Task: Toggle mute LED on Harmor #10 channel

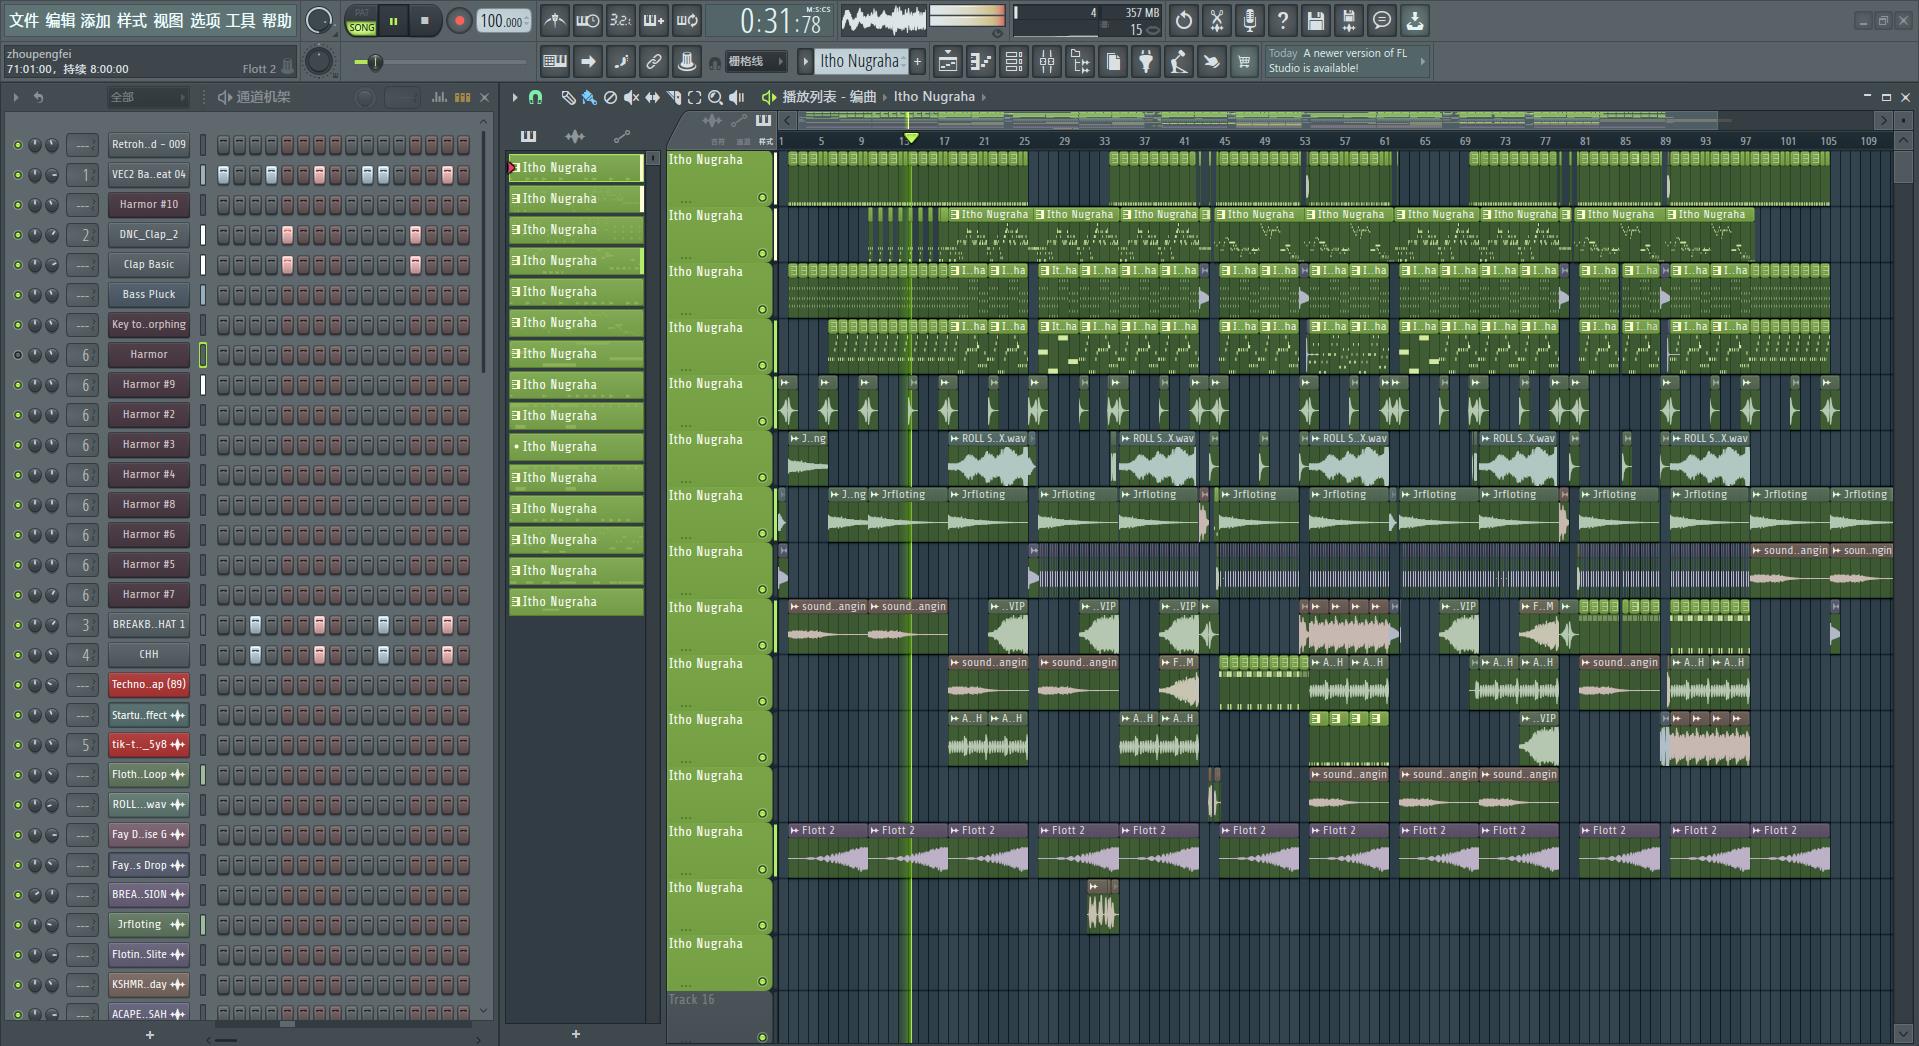Action: [x=17, y=205]
